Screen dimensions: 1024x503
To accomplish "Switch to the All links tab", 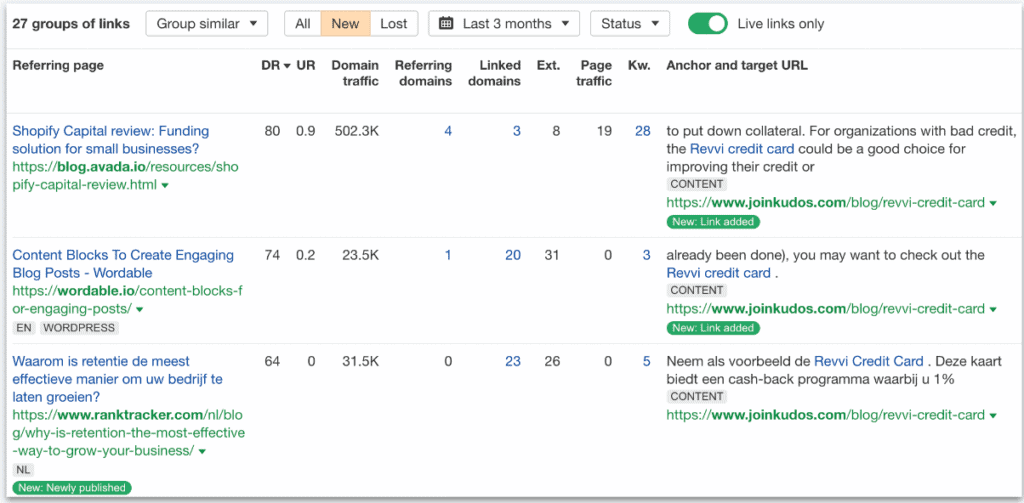I will coord(302,24).
